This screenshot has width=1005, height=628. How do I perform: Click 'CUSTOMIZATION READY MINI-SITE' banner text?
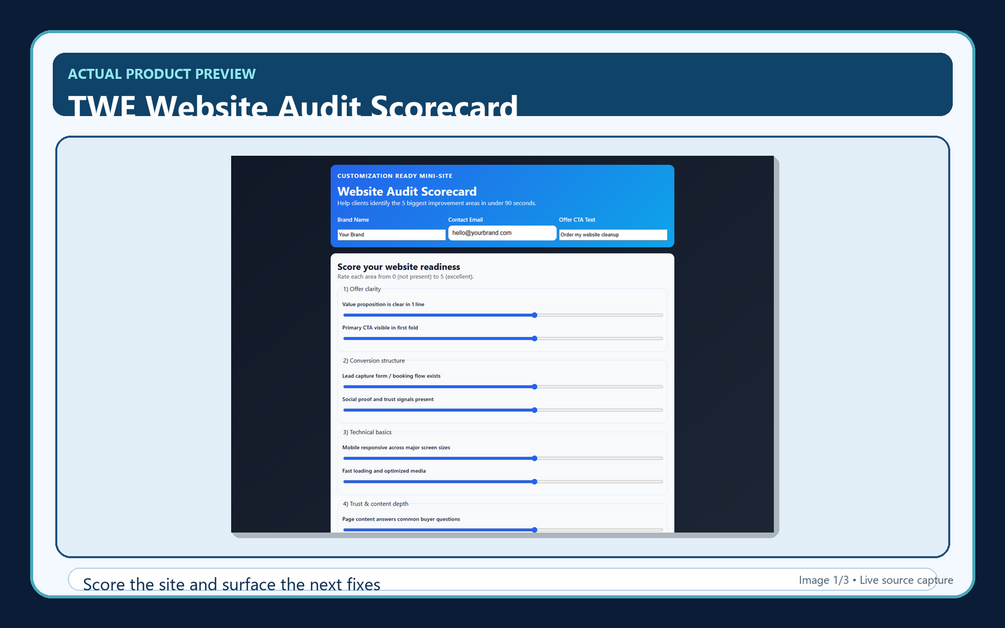pos(395,176)
